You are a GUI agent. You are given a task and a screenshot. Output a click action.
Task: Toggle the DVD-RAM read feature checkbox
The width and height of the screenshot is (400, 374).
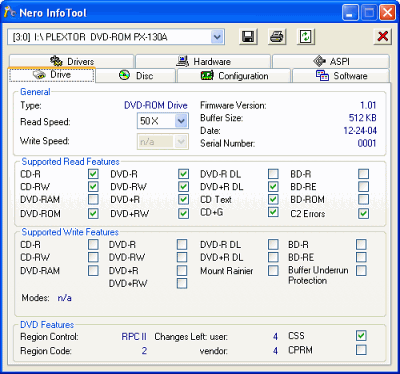(93, 199)
